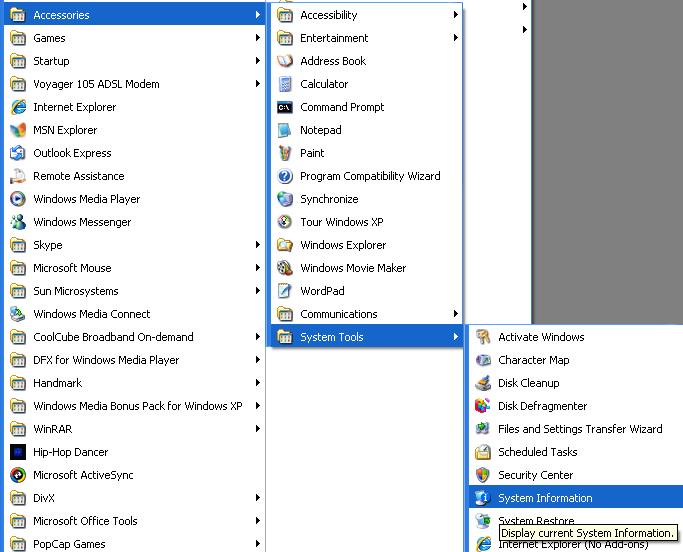Click the MSN Explorer butterfly icon
This screenshot has width=683, height=552.
(18, 130)
